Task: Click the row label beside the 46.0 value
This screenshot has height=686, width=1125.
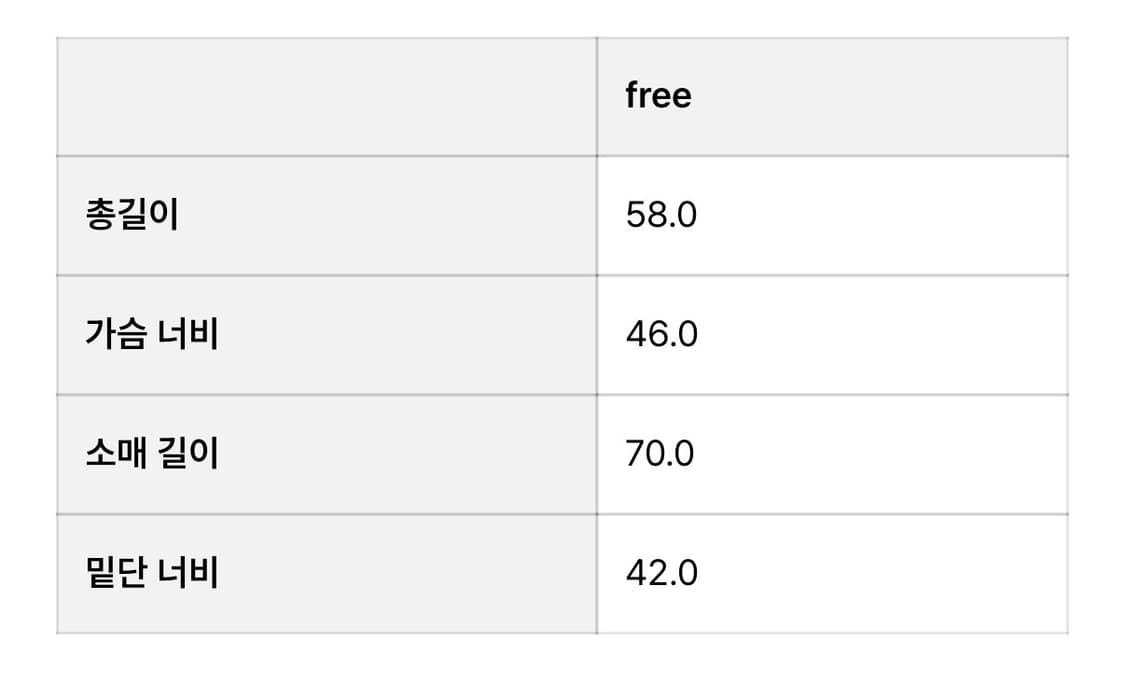Action: [x=152, y=334]
